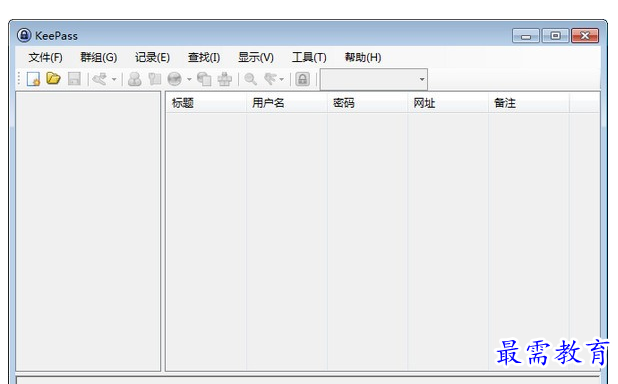Open the 帮助(H) menu
Image resolution: width=618 pixels, height=384 pixels.
pos(363,58)
